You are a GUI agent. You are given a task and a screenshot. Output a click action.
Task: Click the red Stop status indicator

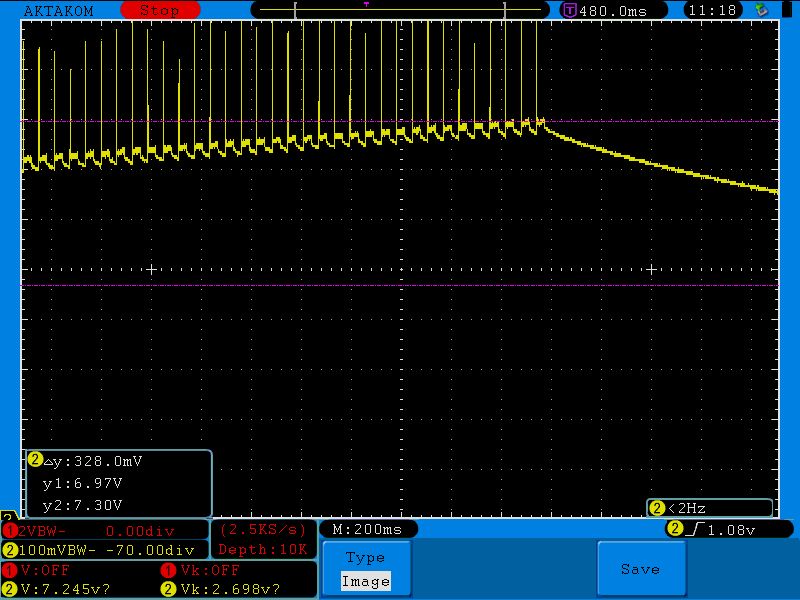[160, 10]
